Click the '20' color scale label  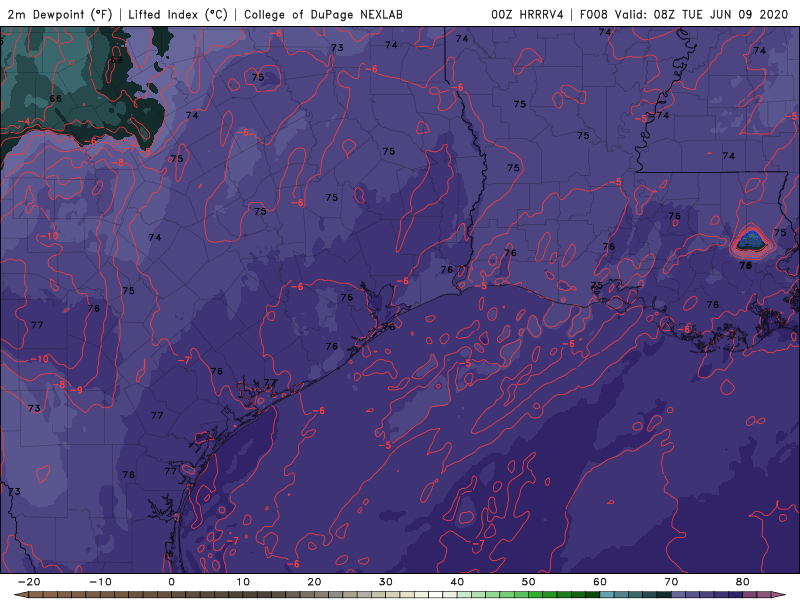pyautogui.click(x=314, y=582)
